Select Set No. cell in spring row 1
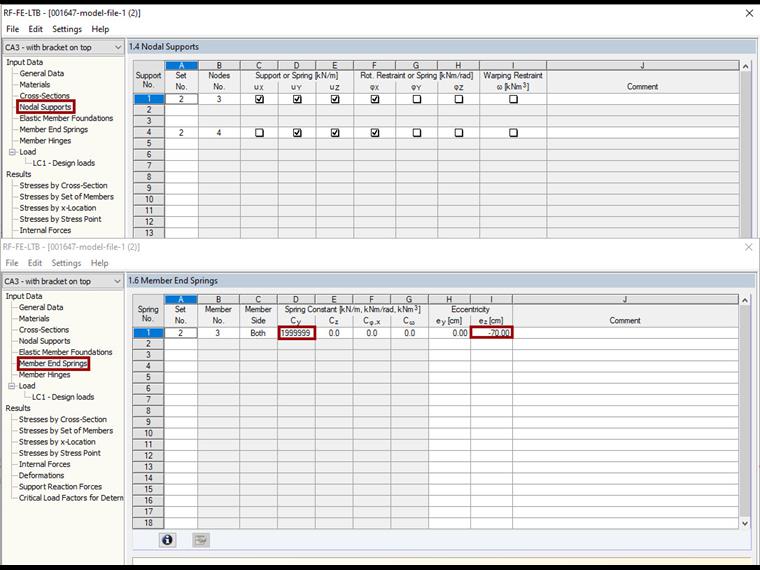This screenshot has width=760, height=570. click(x=181, y=333)
